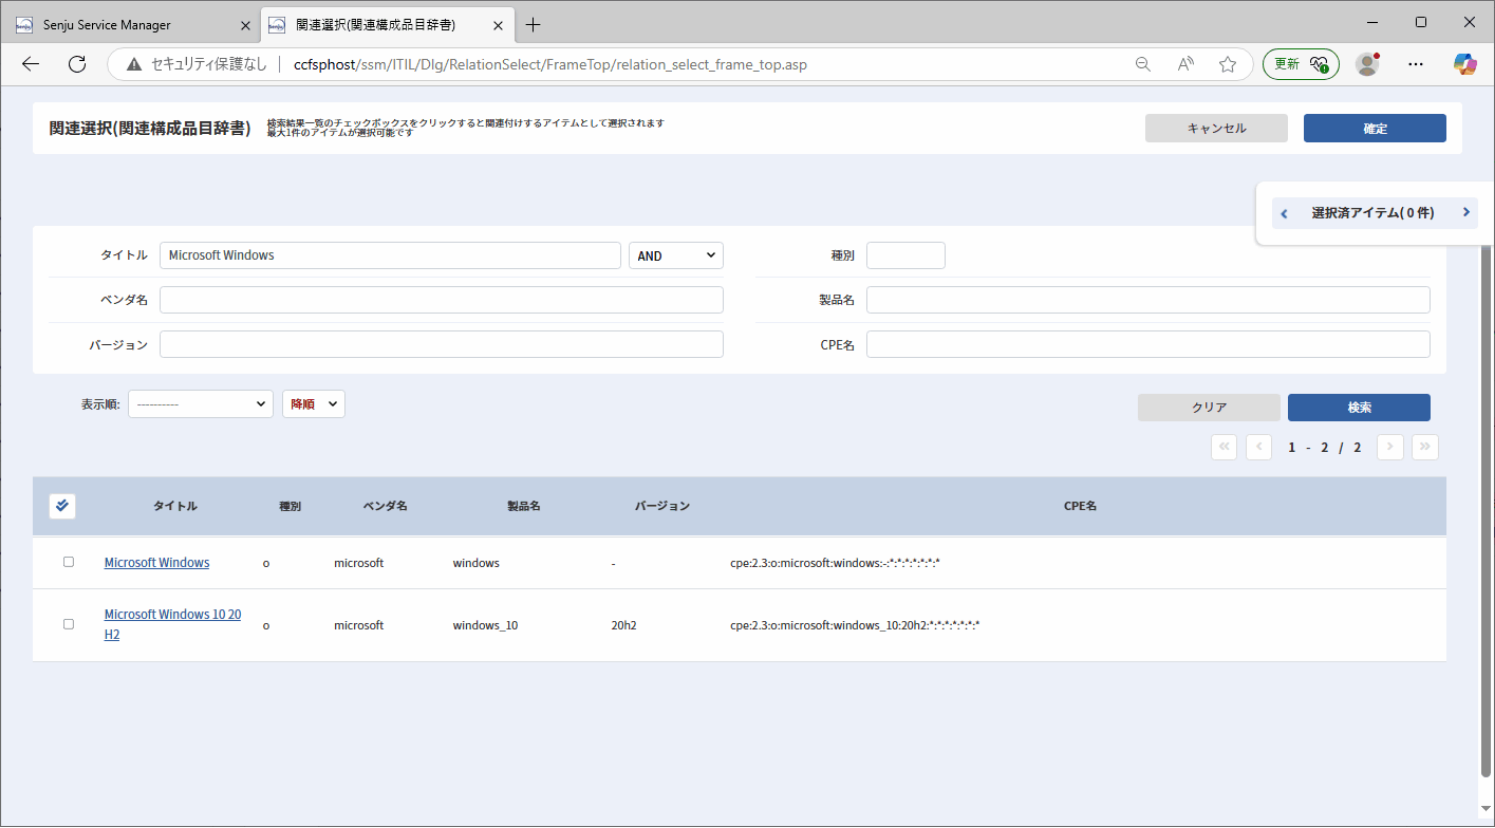The width and height of the screenshot is (1495, 828).
Task: Reload the page with the refresh icon
Action: (x=77, y=64)
